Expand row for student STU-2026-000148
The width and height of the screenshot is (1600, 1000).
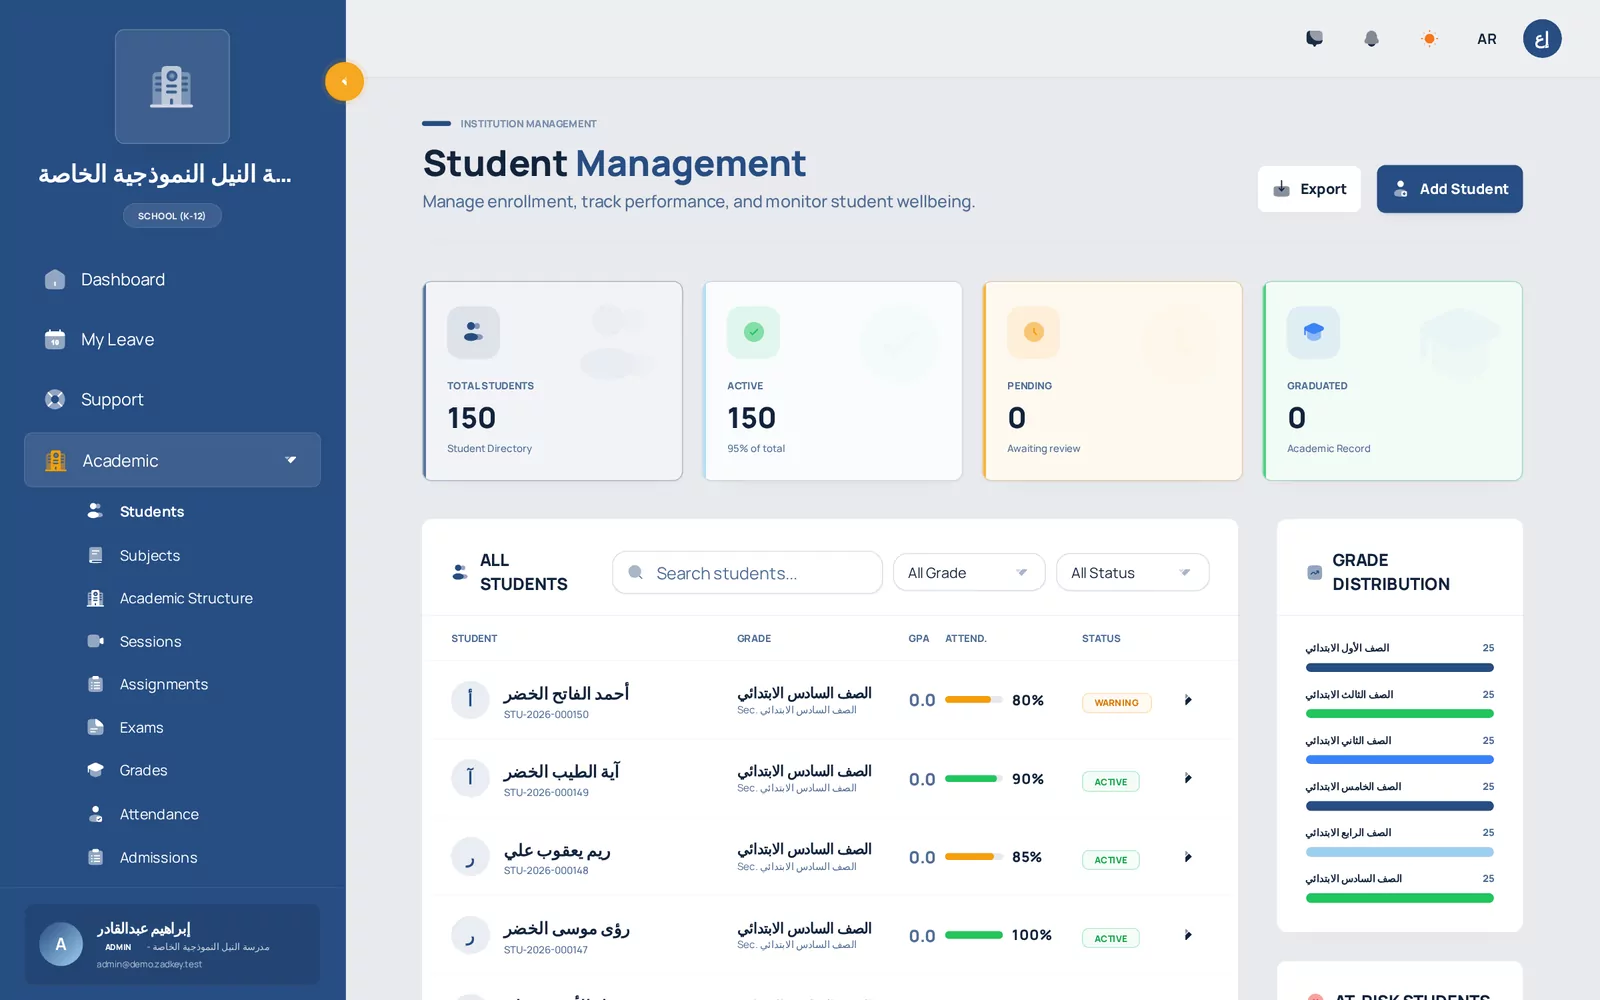pos(1188,857)
